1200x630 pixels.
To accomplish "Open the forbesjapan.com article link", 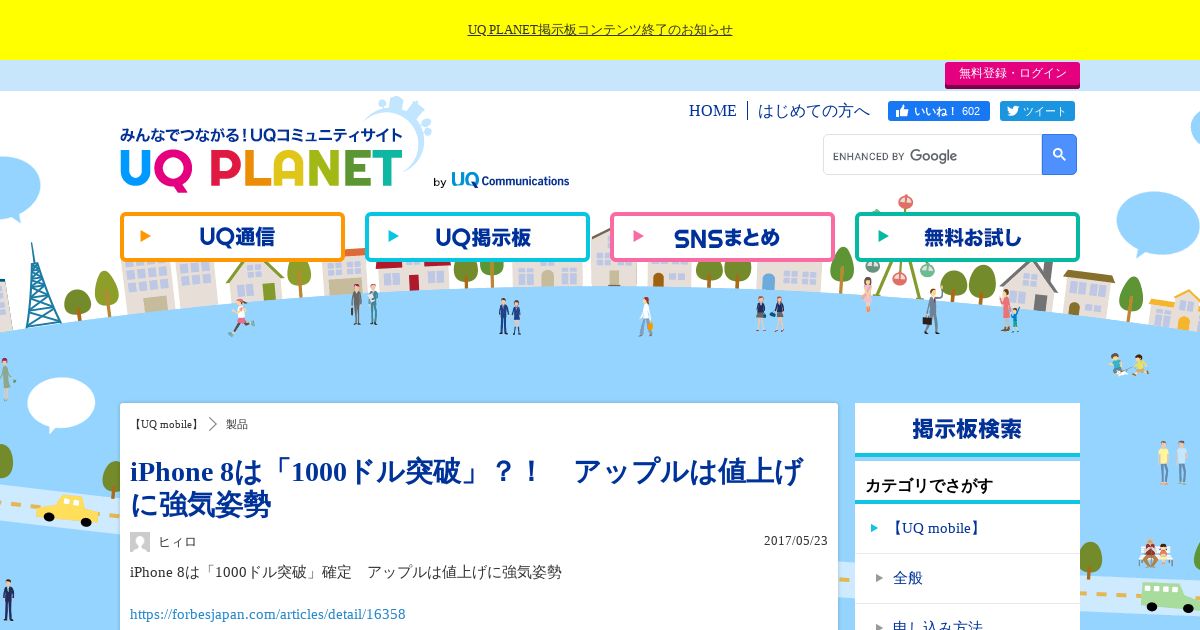I will pyautogui.click(x=268, y=614).
